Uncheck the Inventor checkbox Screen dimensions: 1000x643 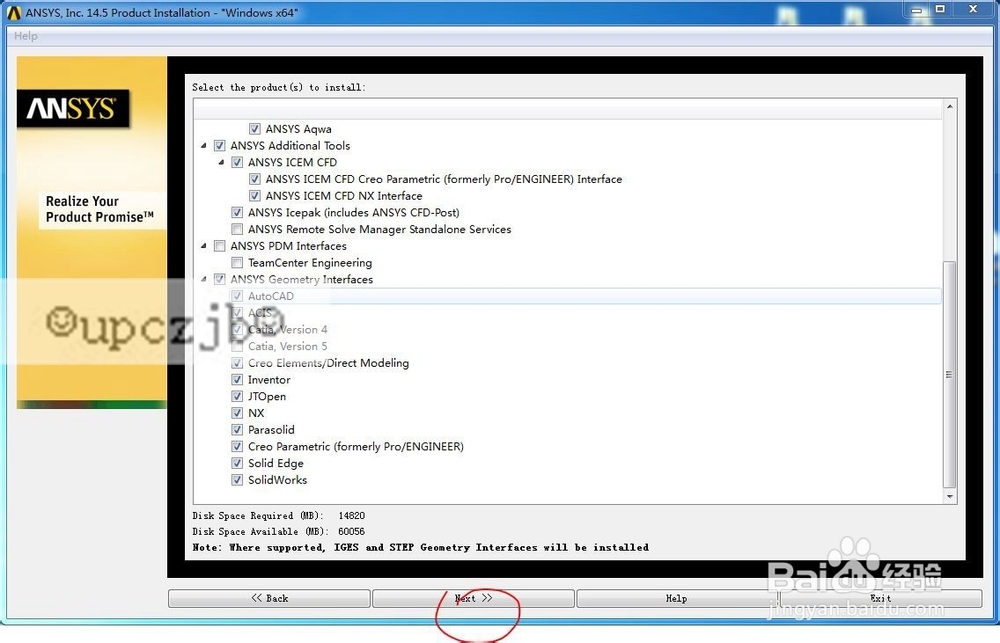237,380
